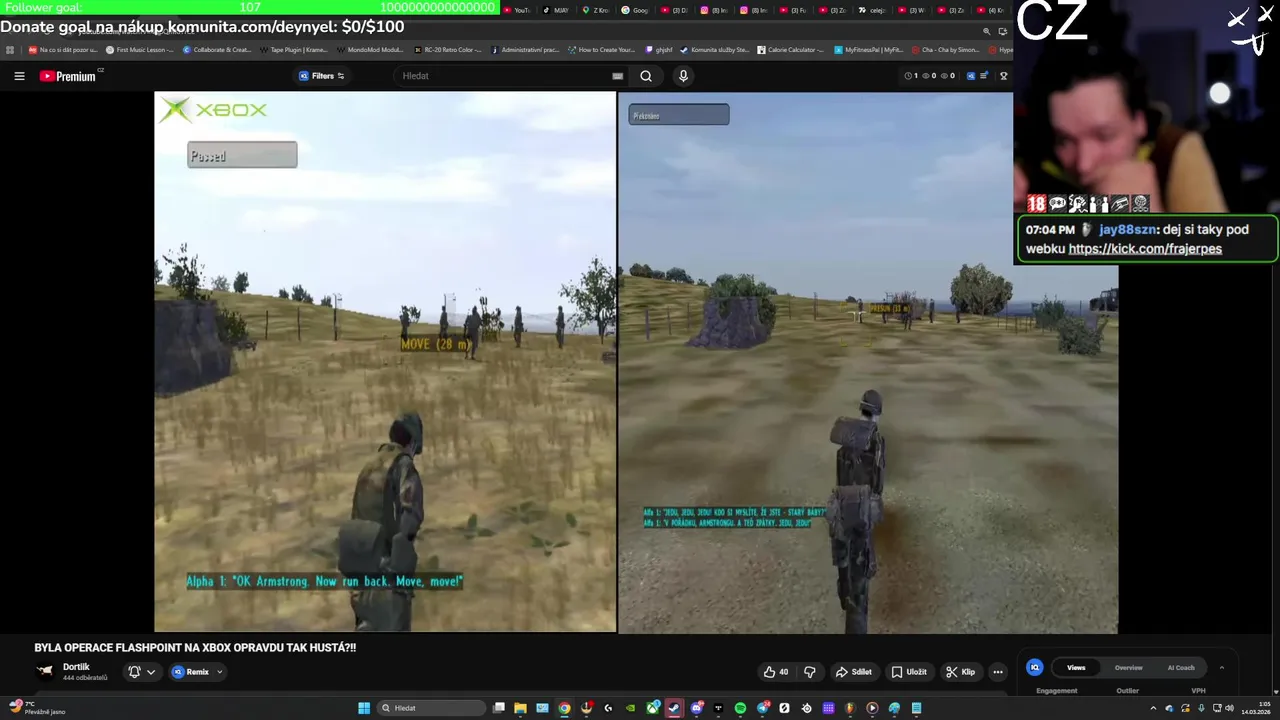The image size is (1280, 720).
Task: Open Google Chrome from taskbar
Action: pos(564,708)
